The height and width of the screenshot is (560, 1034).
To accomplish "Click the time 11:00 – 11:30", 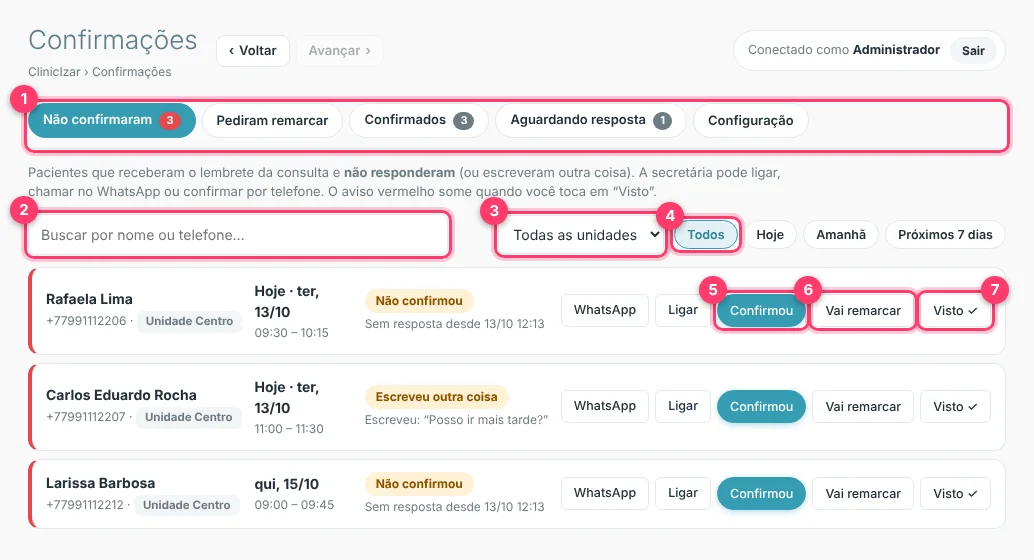I will coord(289,429).
